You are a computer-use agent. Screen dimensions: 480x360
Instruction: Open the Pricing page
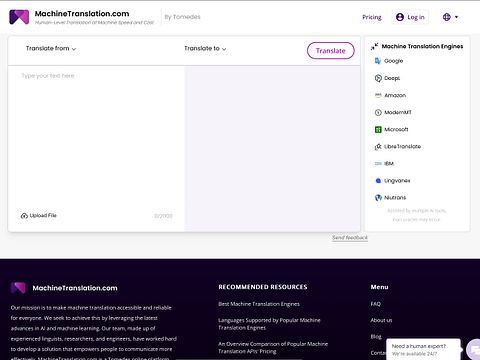tap(372, 17)
